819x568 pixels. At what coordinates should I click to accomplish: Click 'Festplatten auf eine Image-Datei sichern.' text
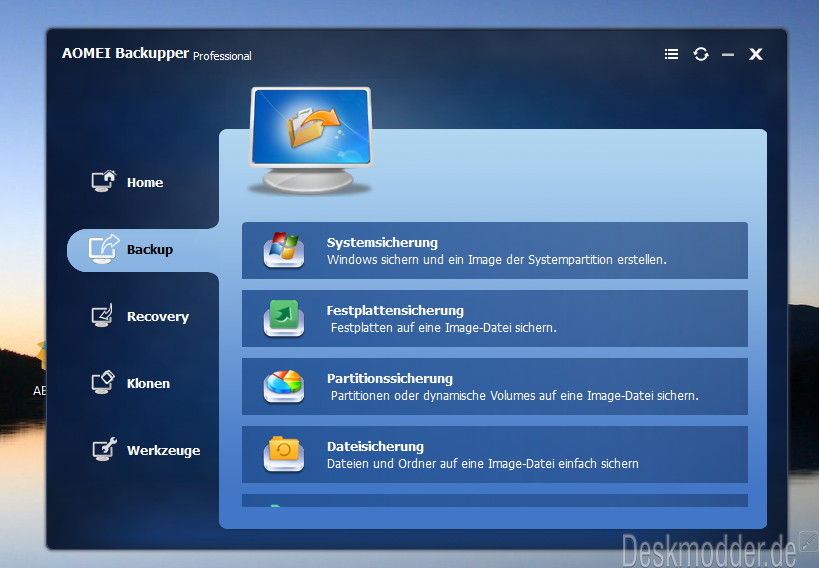pyautogui.click(x=443, y=328)
